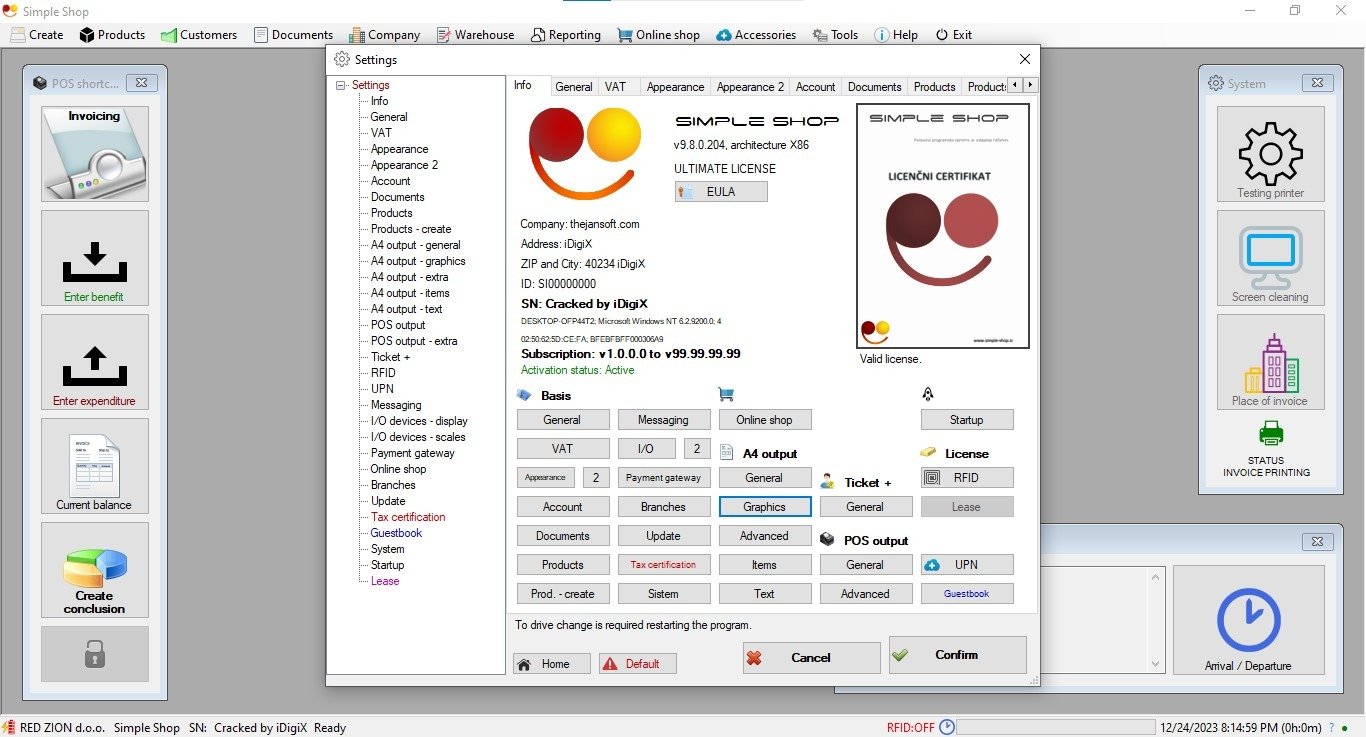Select Guestbook in settings tree
Image resolution: width=1366 pixels, height=737 pixels.
point(396,533)
